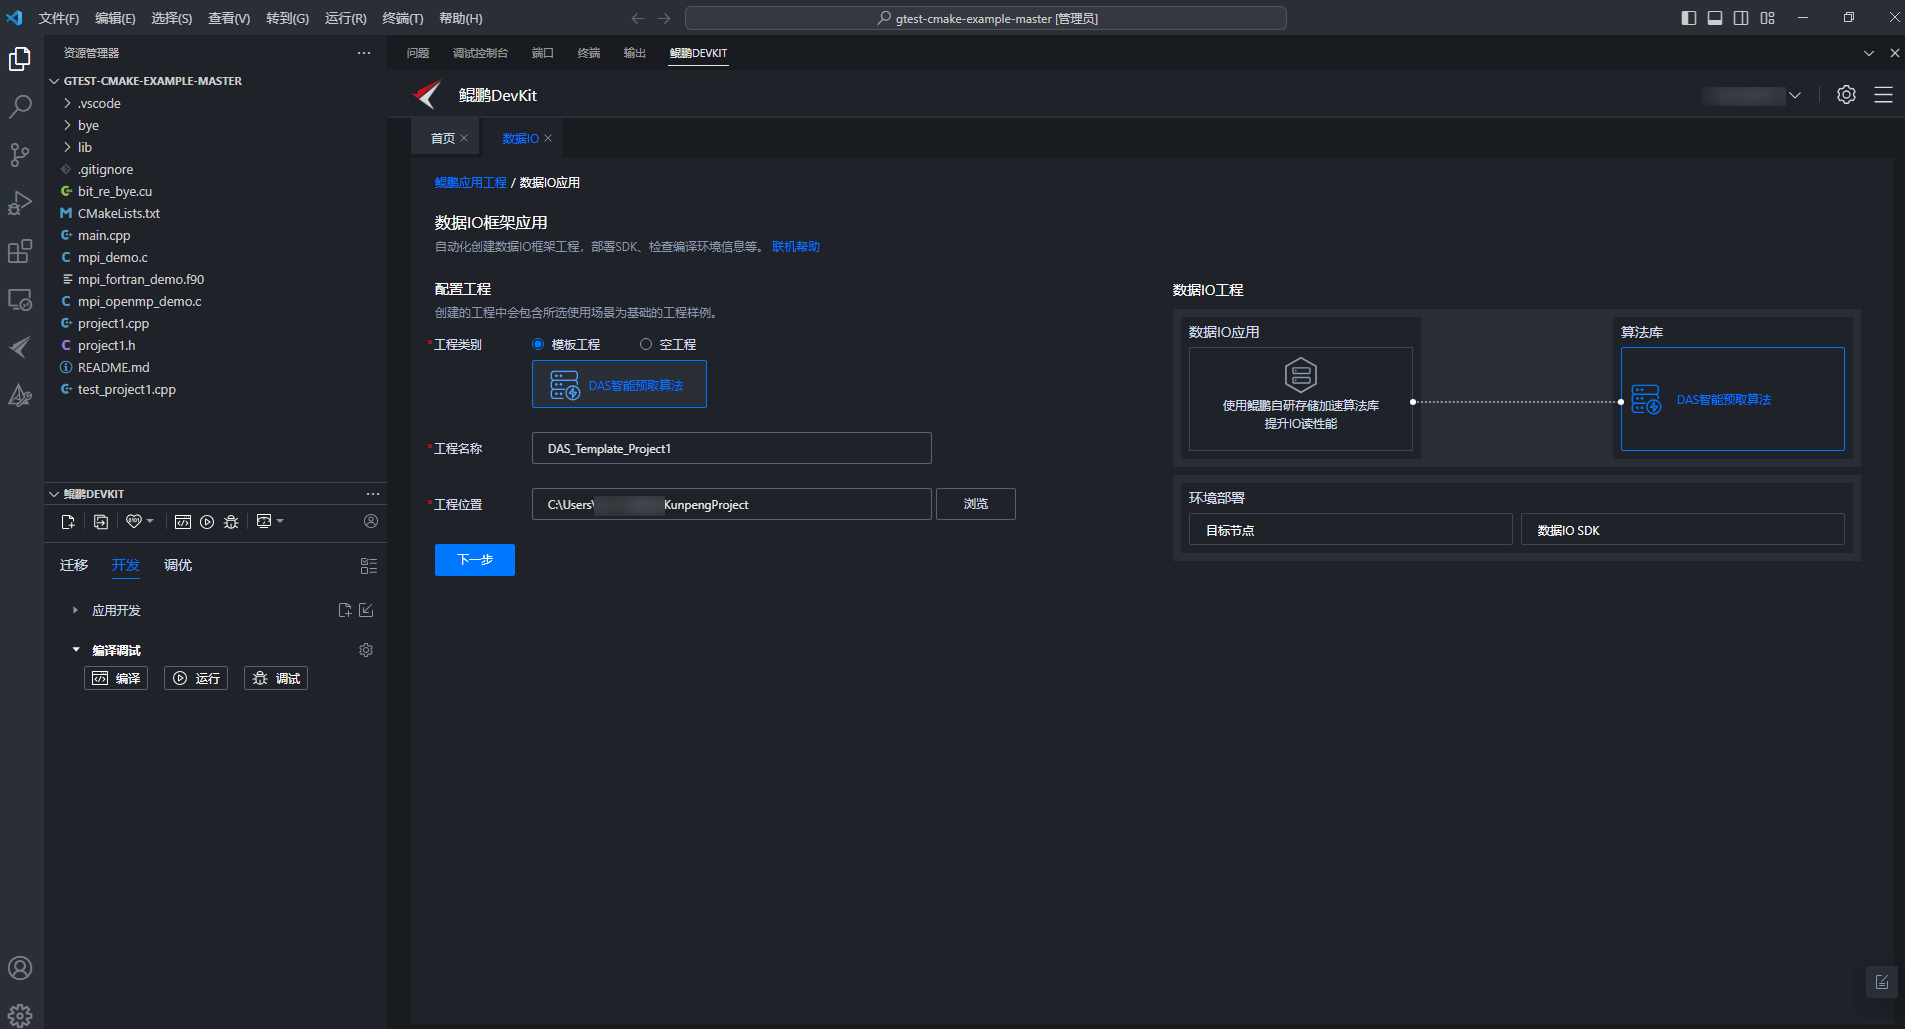Select 模板工程 radio button
The width and height of the screenshot is (1905, 1029).
coord(538,344)
